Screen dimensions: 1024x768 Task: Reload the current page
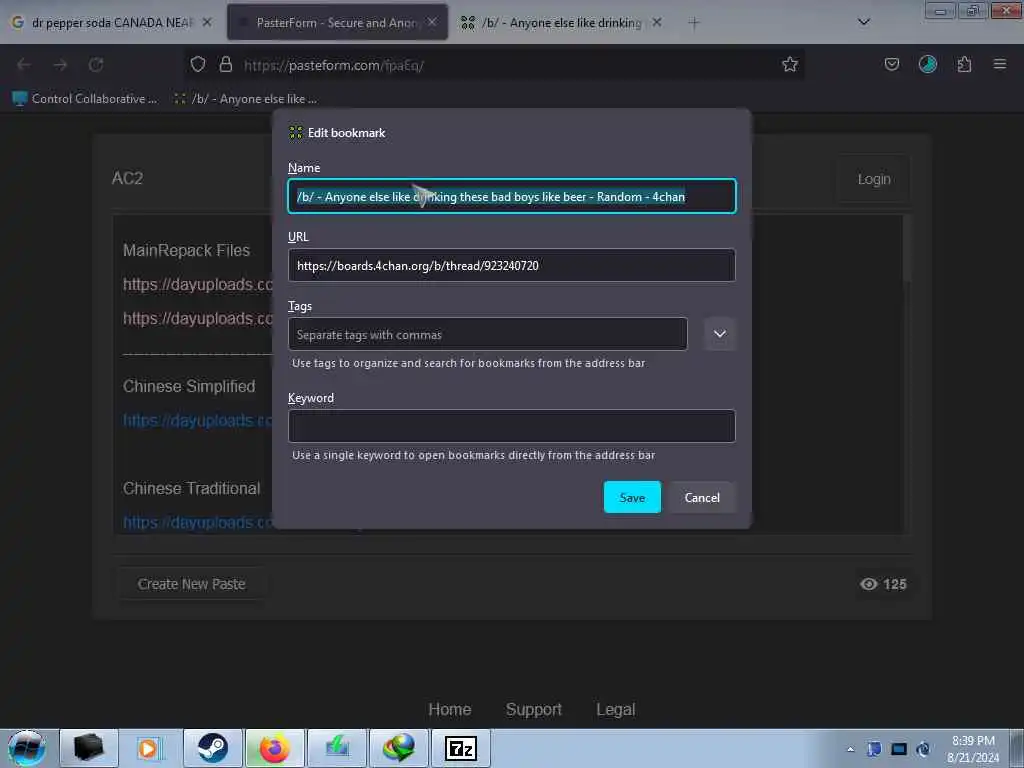(96, 65)
